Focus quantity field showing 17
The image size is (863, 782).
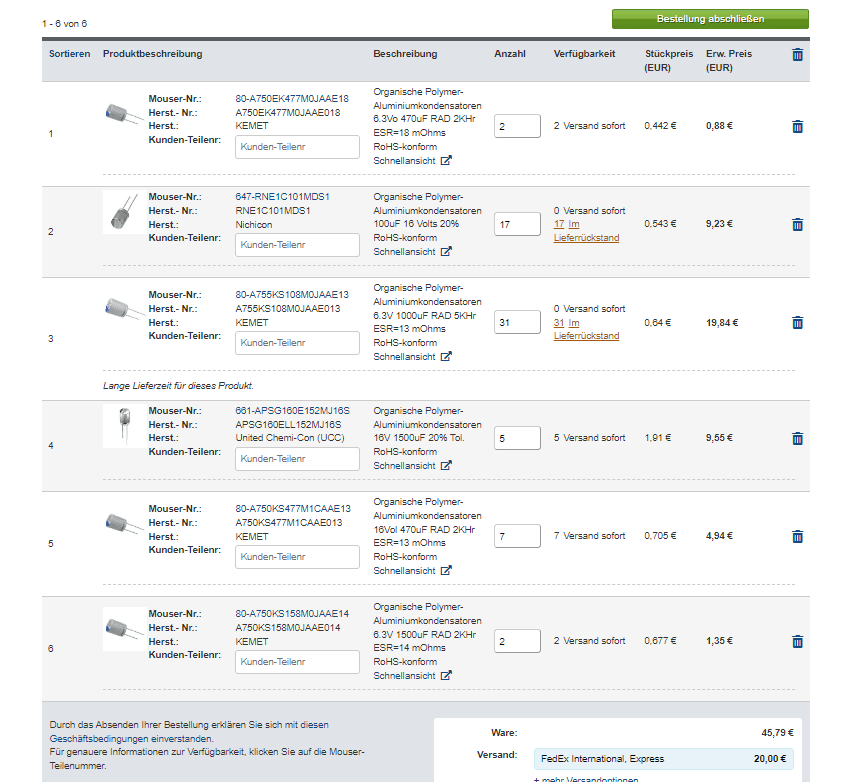[x=517, y=224]
